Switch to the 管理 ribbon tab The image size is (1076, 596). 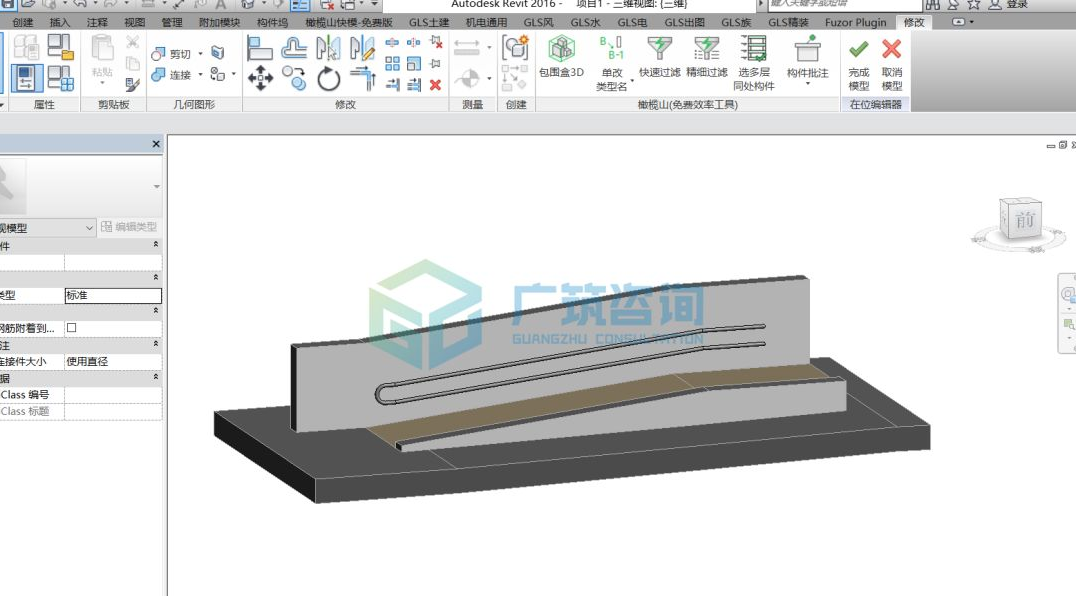172,23
